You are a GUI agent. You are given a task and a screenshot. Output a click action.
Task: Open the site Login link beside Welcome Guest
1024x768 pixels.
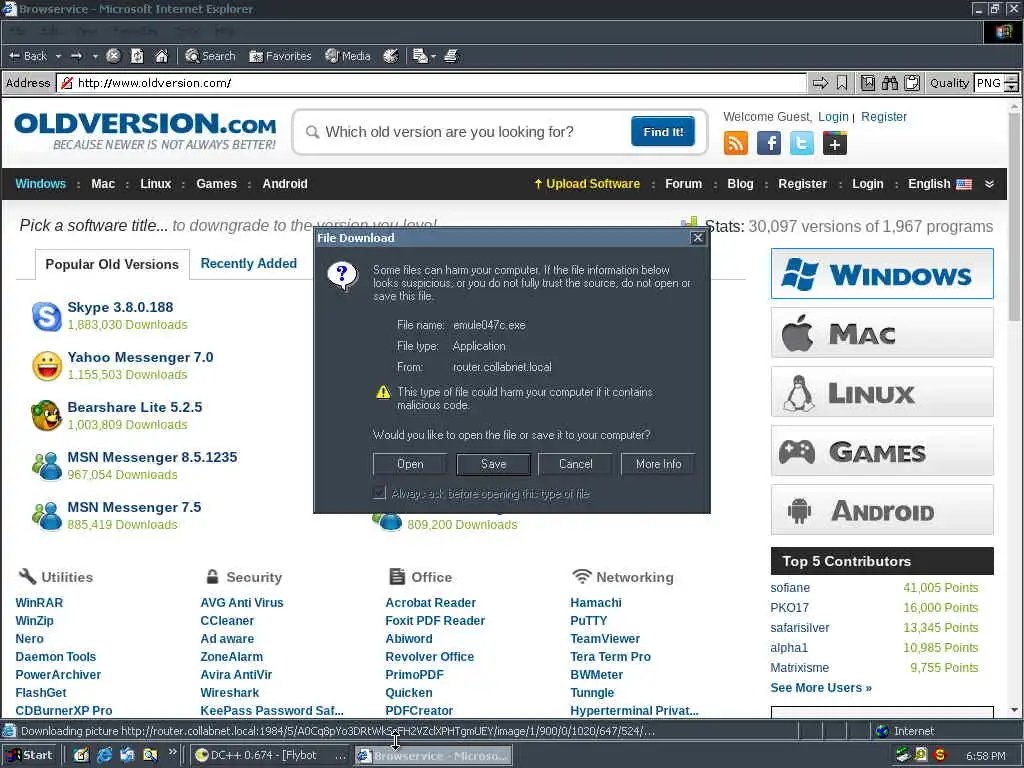(833, 116)
